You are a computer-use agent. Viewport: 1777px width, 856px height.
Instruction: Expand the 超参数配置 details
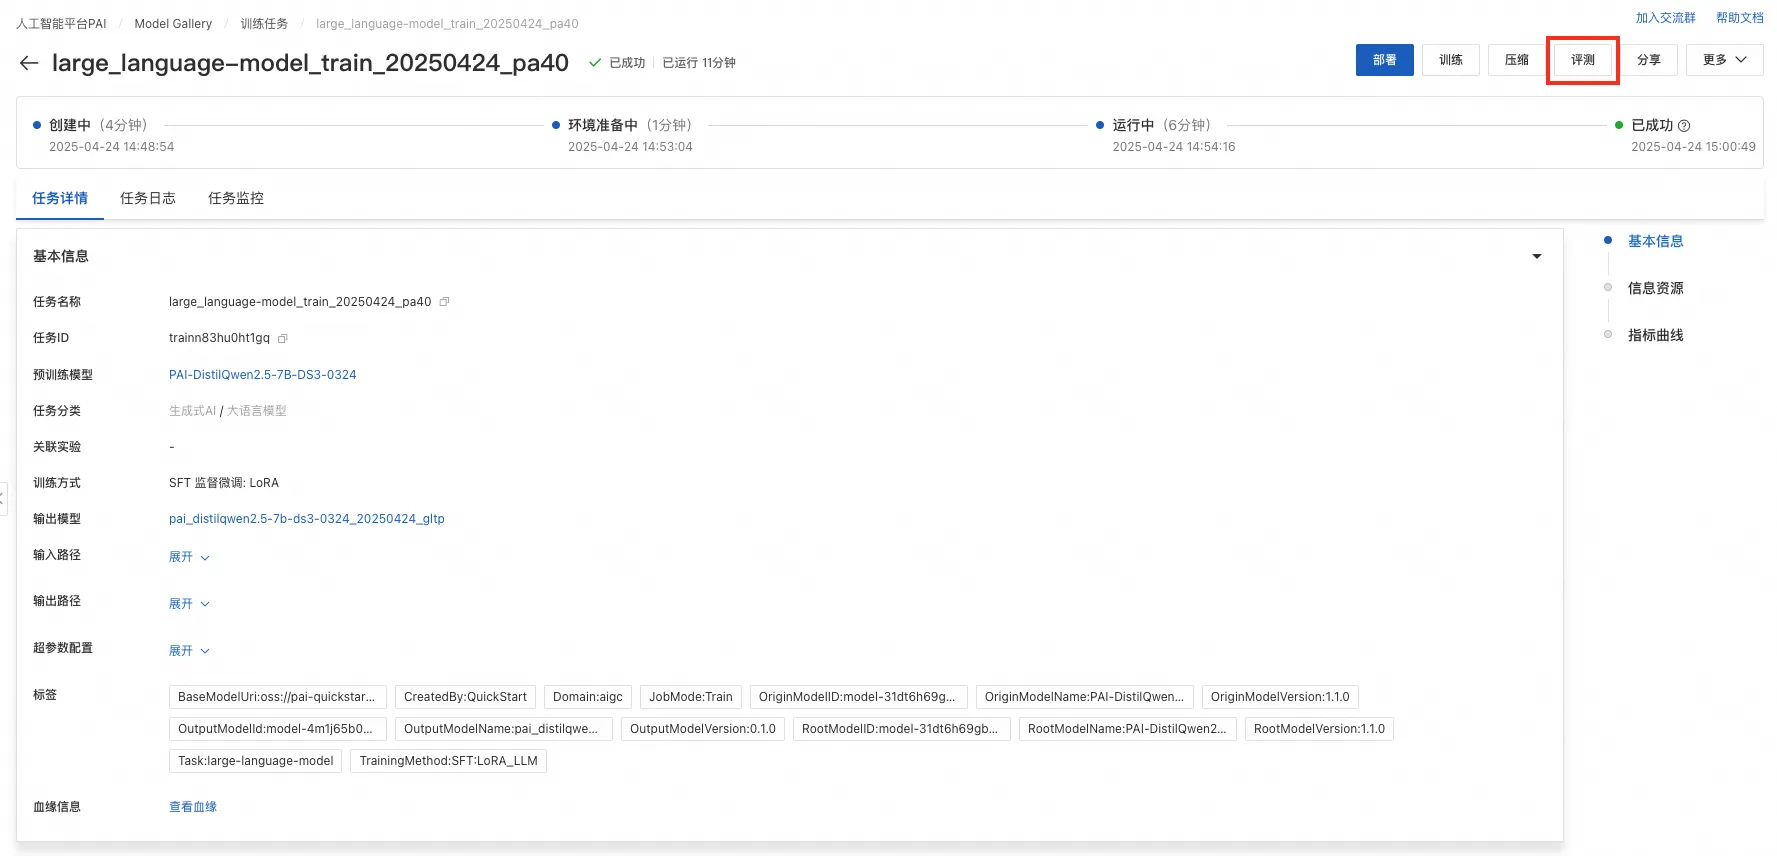(189, 651)
